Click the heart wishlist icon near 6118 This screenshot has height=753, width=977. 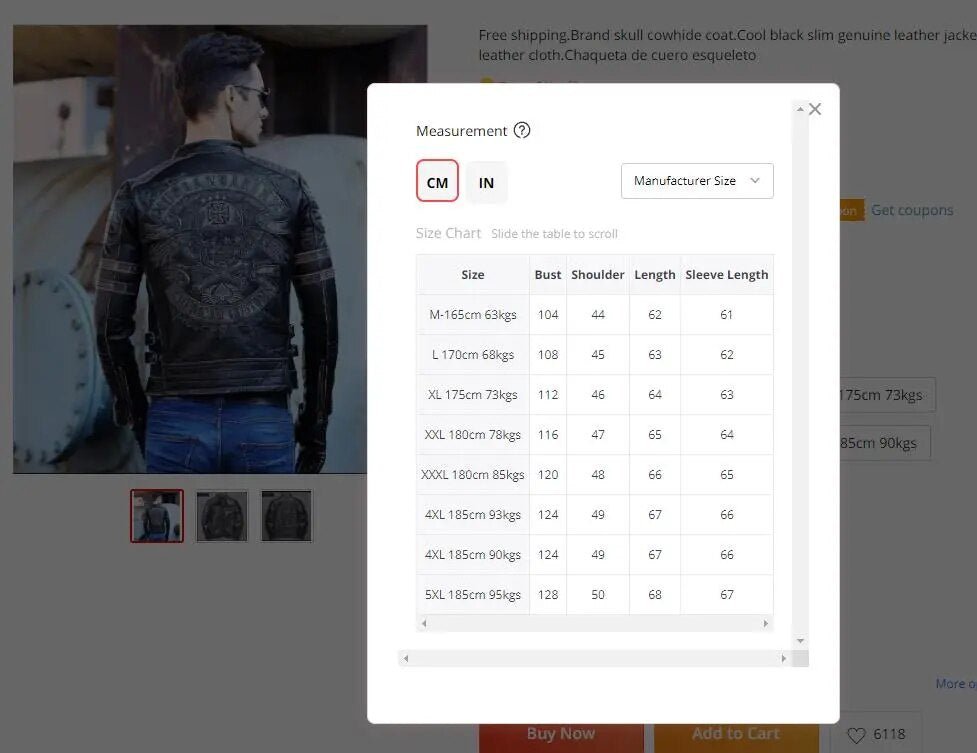862,733
